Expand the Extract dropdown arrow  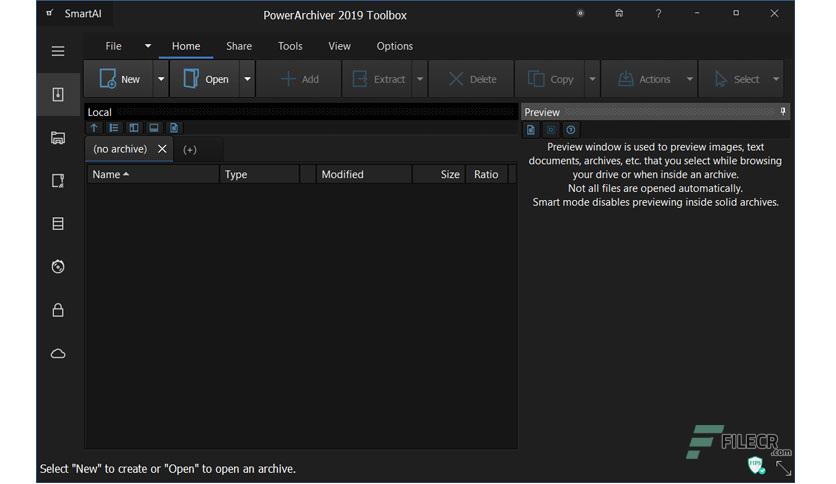point(420,79)
